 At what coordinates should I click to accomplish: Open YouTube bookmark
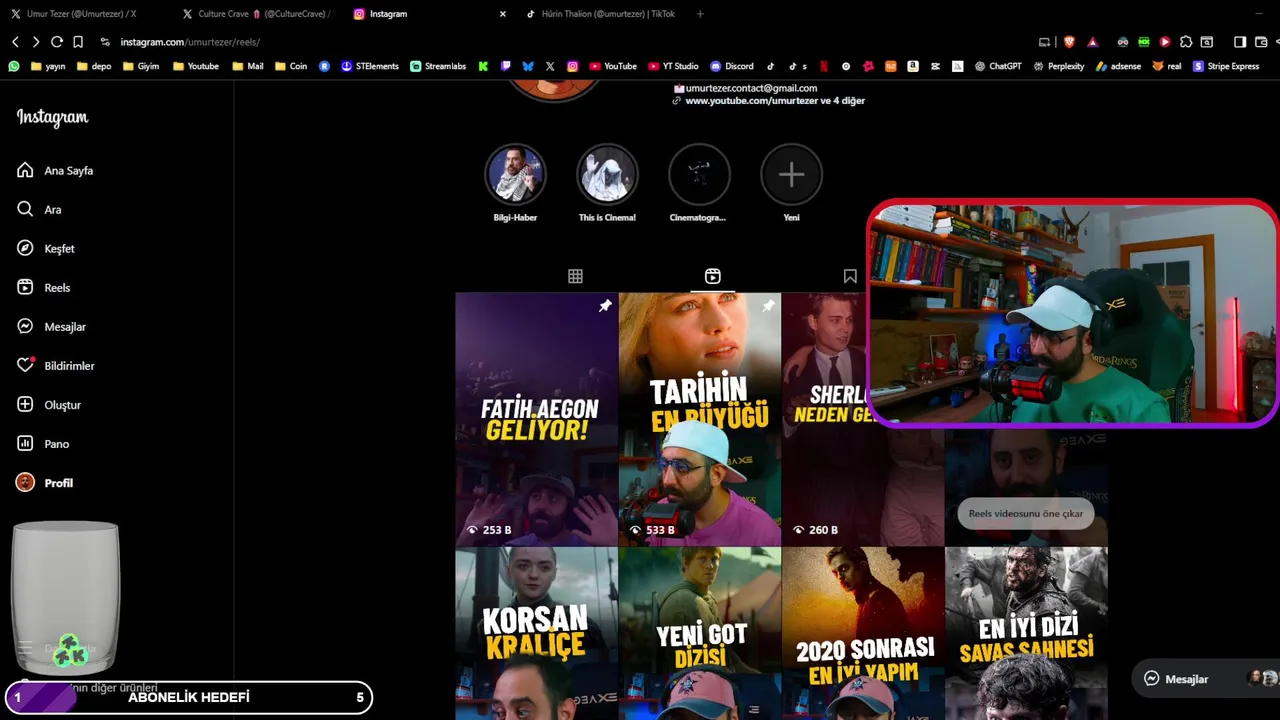pyautogui.click(x=613, y=66)
